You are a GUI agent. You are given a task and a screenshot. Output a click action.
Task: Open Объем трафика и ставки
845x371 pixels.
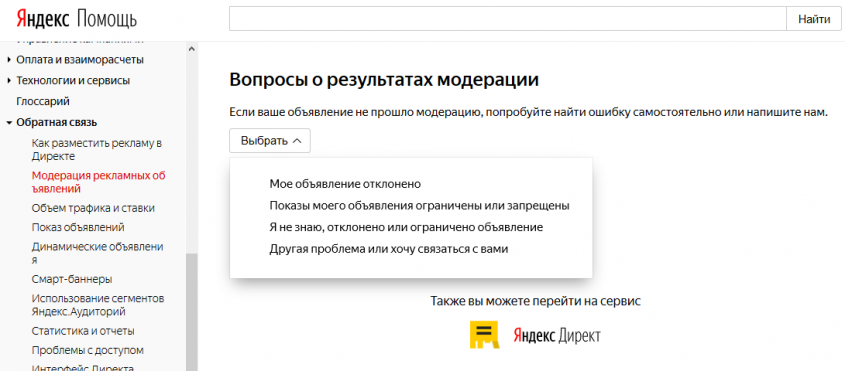[93, 208]
